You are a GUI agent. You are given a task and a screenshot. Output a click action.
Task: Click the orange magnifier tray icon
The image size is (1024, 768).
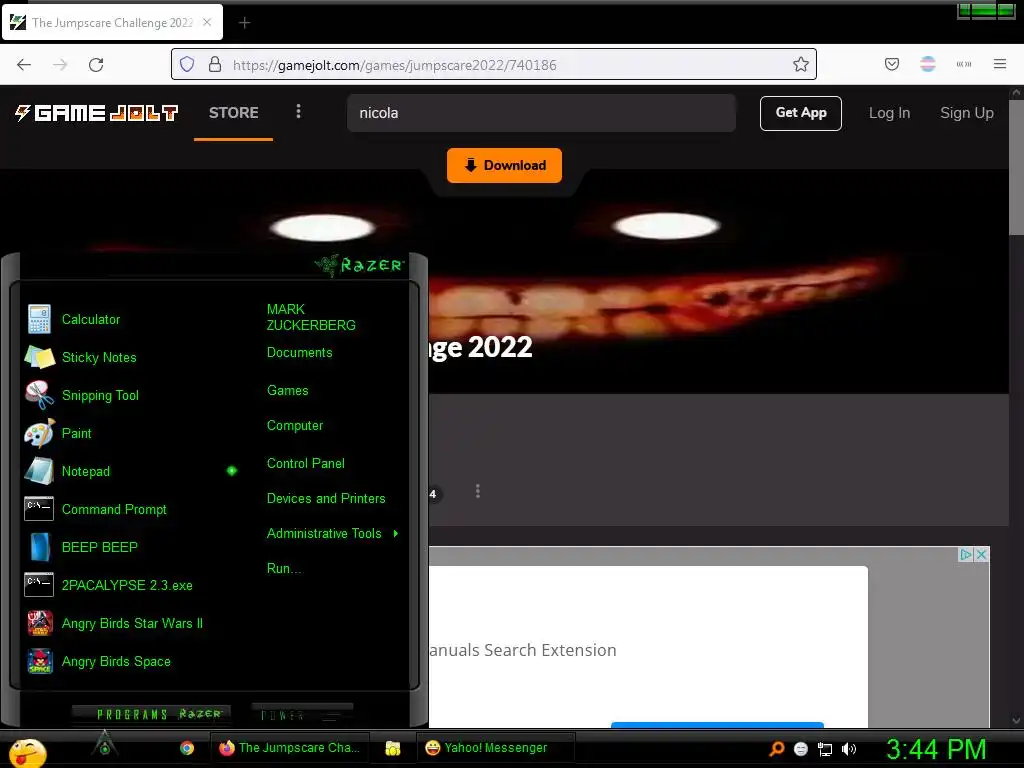[776, 748]
